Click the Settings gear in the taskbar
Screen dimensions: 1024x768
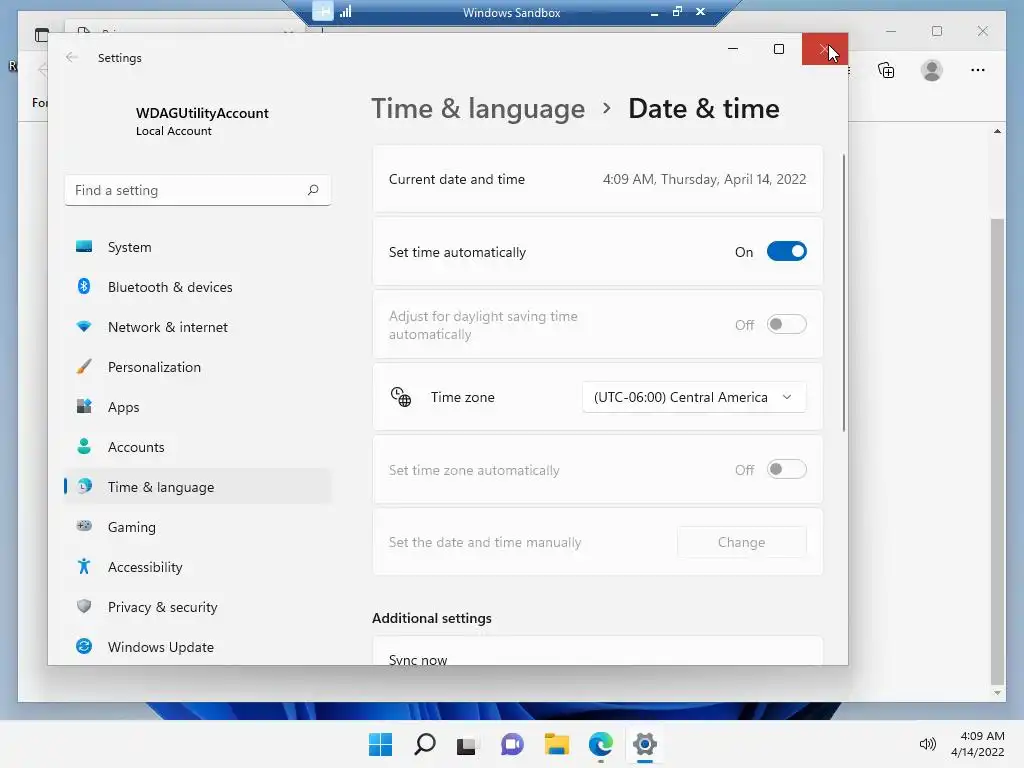645,744
